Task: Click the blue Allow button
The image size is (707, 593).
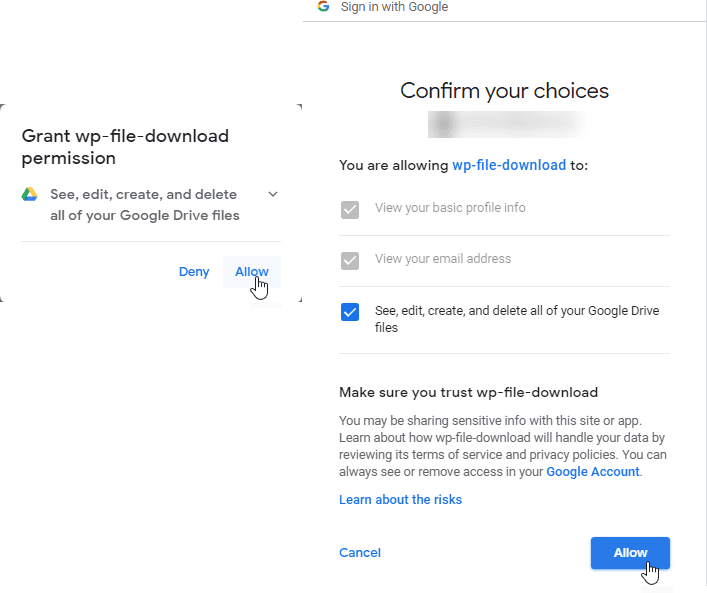Action: coord(630,552)
